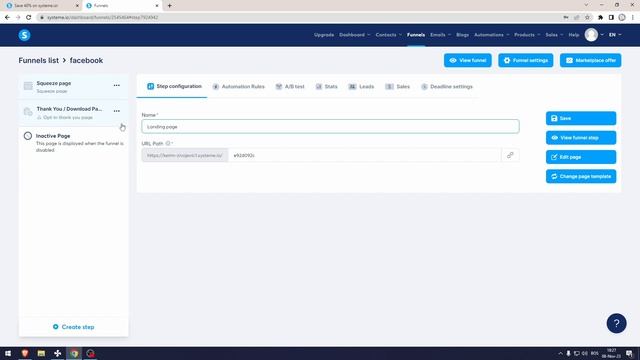Image resolution: width=640 pixels, height=360 pixels.
Task: Click the Marketplace offer button
Action: point(590,60)
